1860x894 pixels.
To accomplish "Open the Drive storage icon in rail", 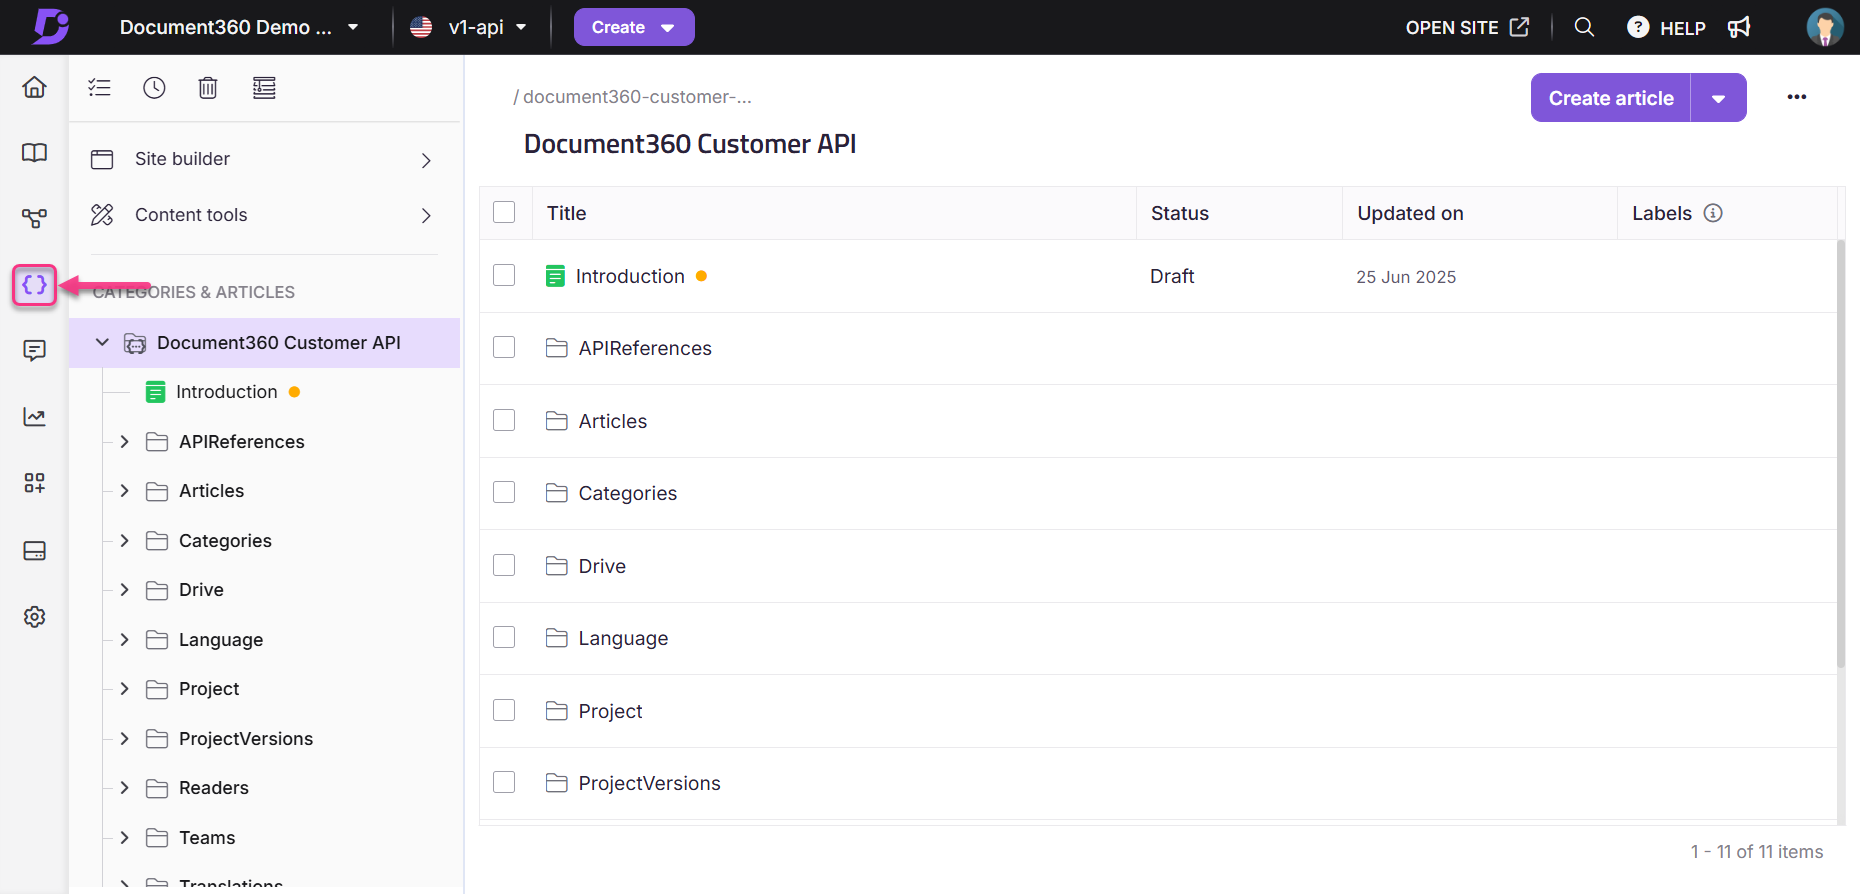I will [x=34, y=551].
